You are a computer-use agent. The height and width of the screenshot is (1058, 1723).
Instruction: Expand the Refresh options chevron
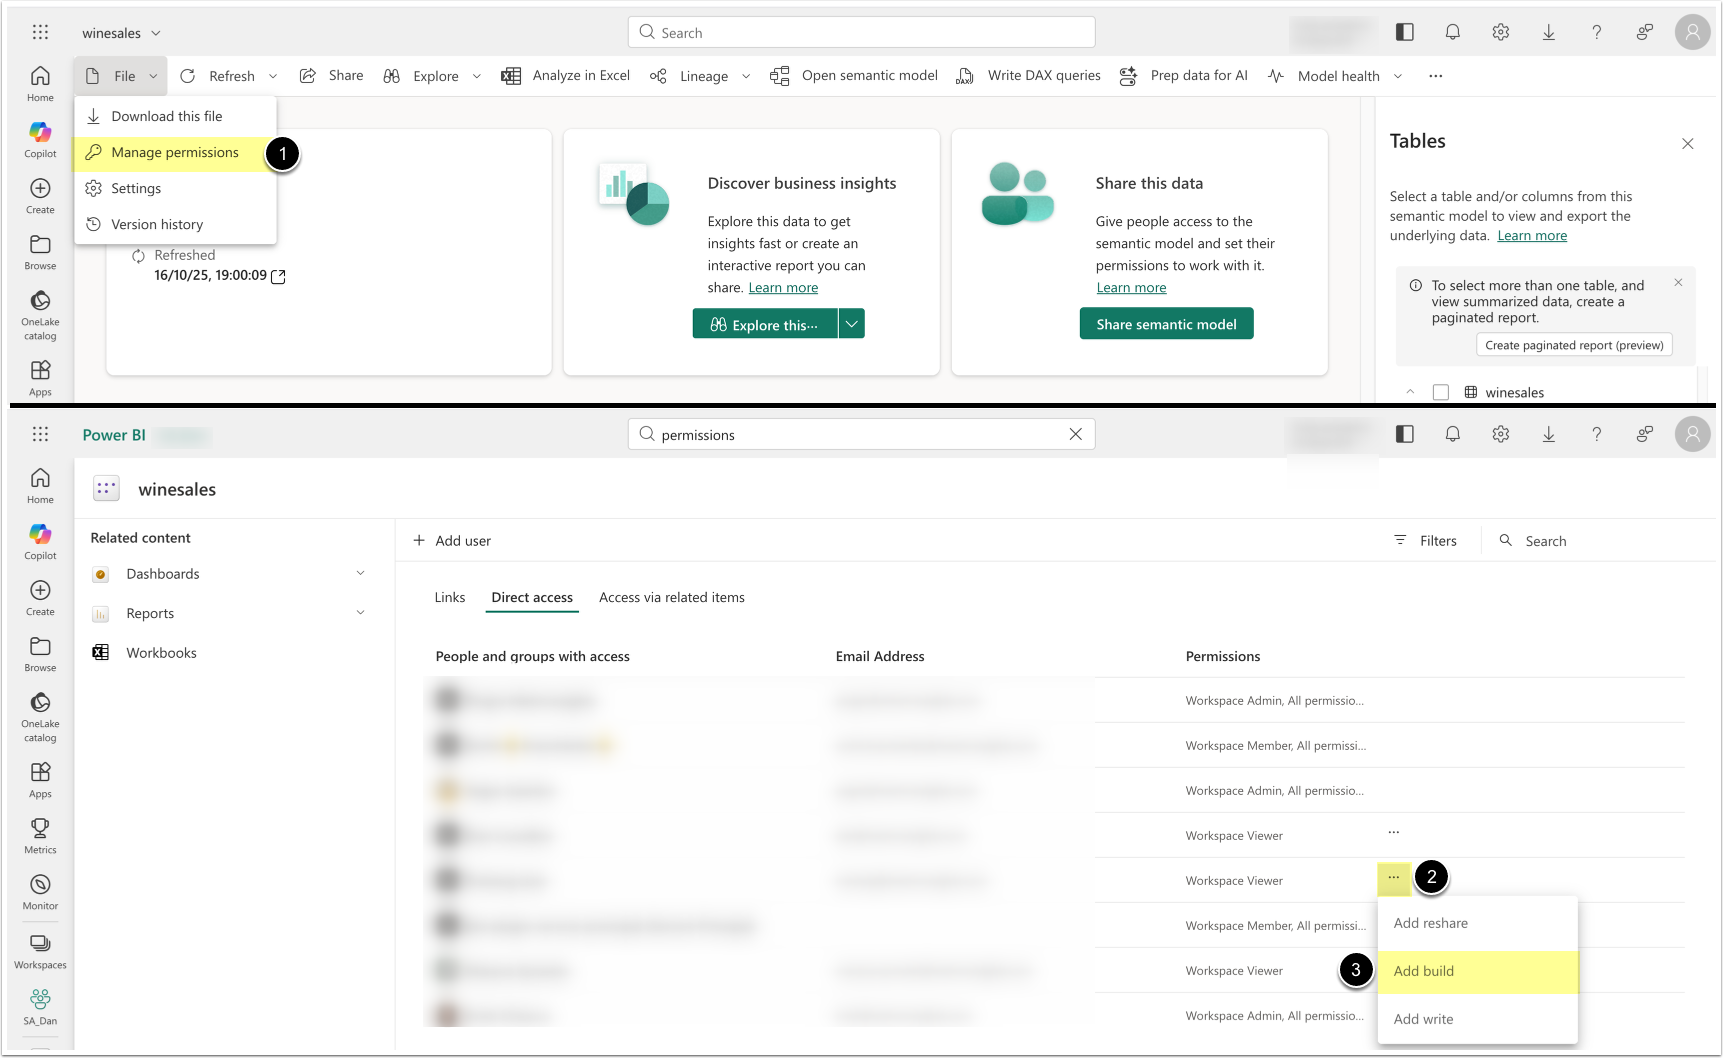[273, 76]
